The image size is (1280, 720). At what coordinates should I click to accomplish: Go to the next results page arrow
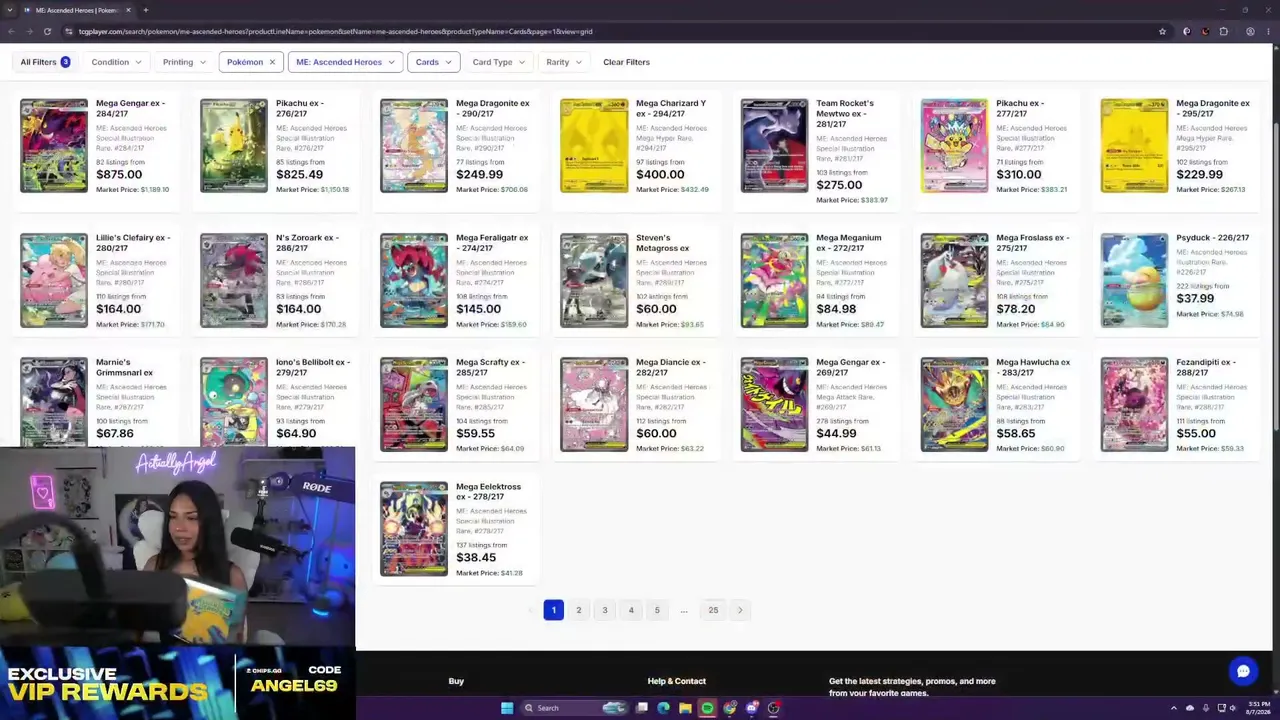pos(740,610)
